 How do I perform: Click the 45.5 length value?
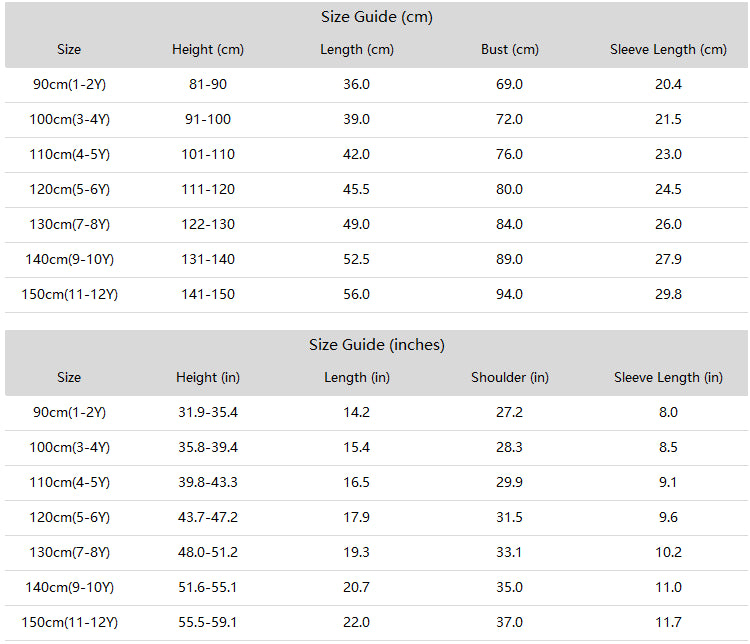click(356, 189)
